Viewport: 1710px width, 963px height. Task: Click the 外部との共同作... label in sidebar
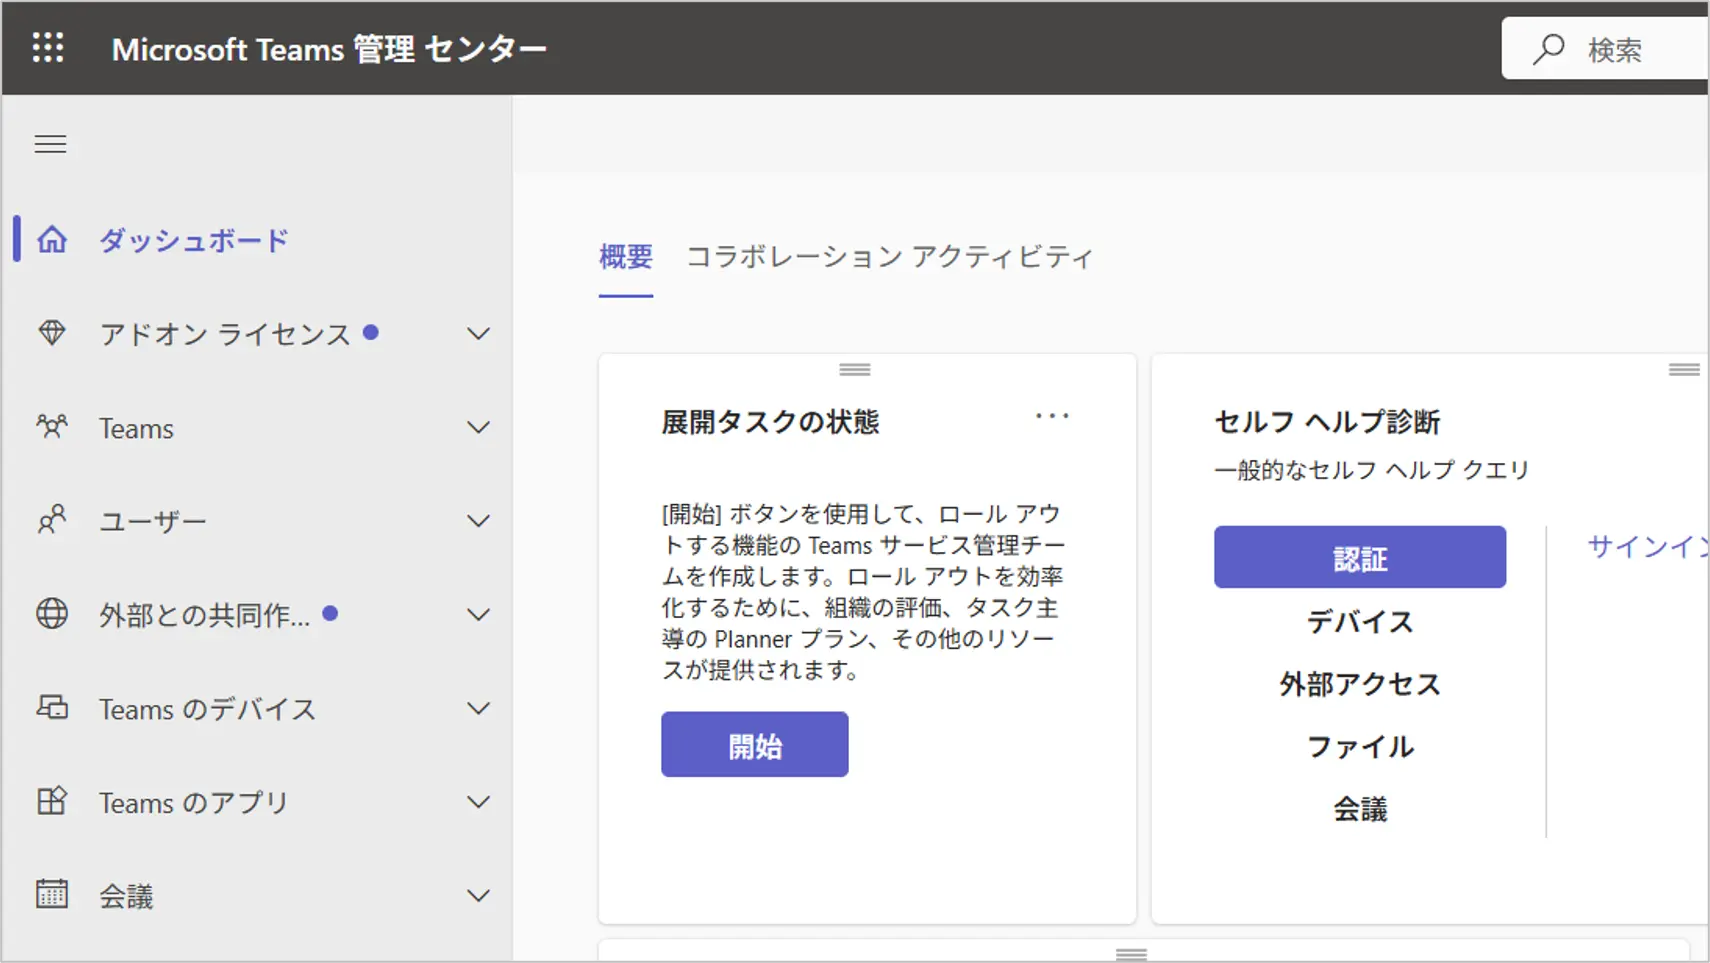tap(204, 615)
